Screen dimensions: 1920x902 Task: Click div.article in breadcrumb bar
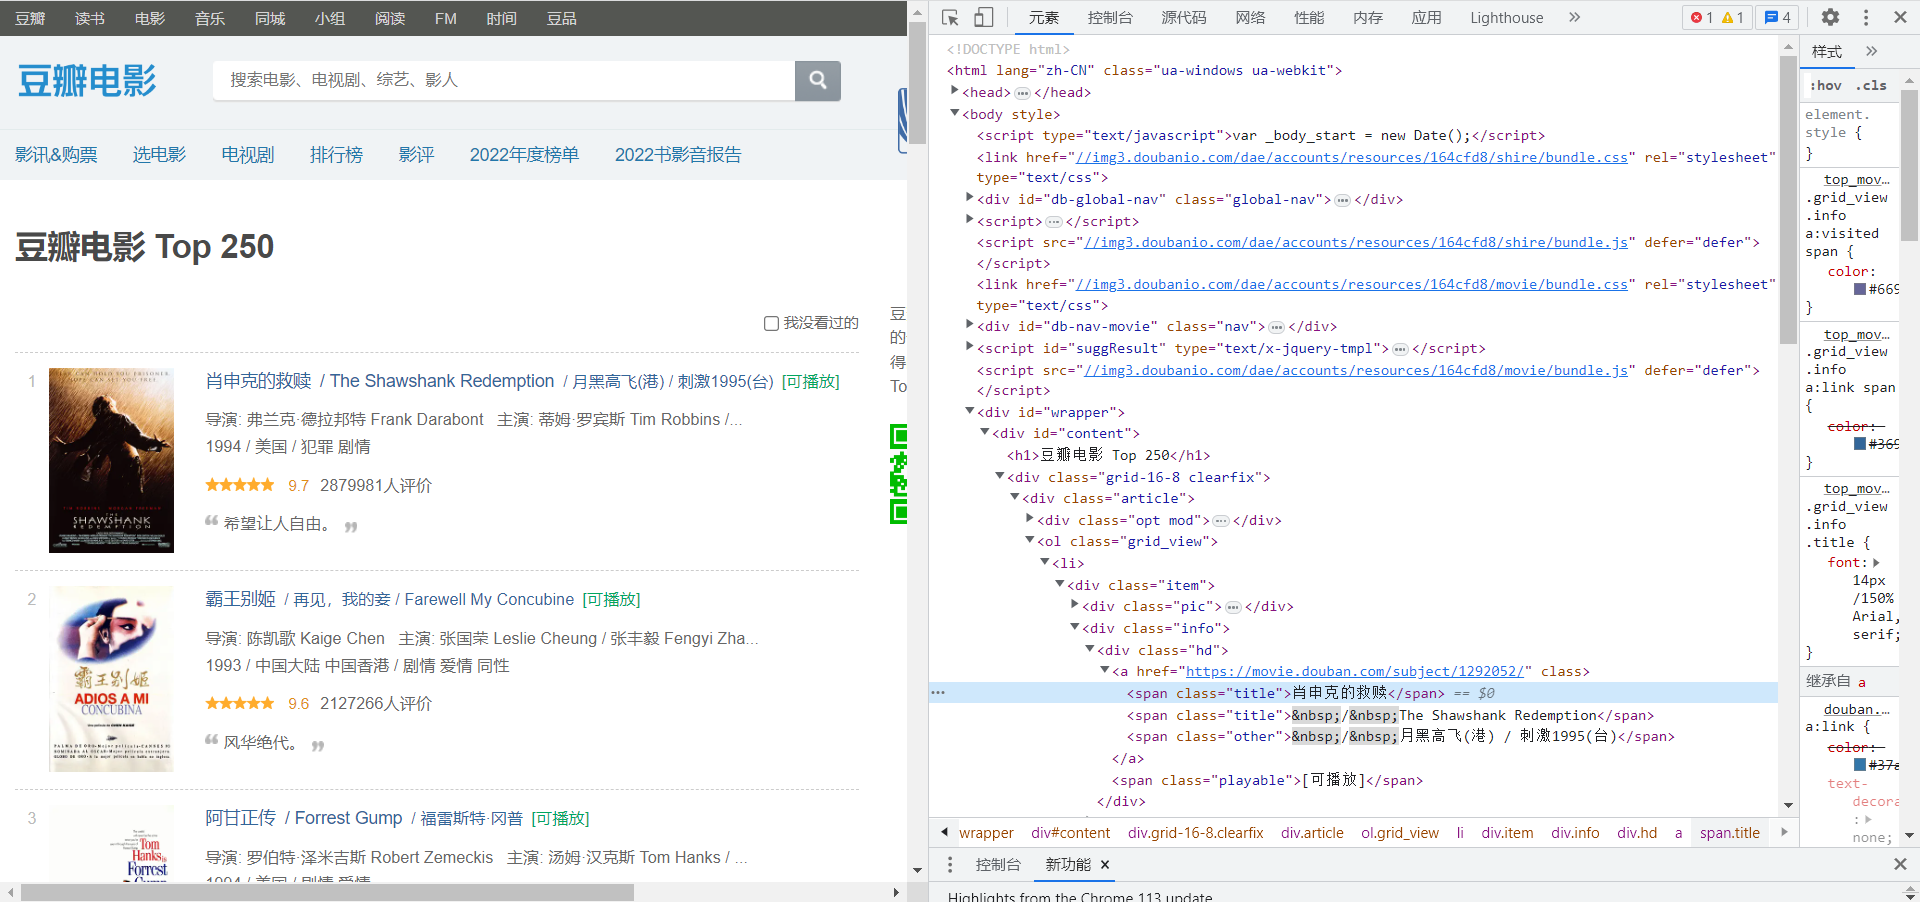tap(1312, 833)
